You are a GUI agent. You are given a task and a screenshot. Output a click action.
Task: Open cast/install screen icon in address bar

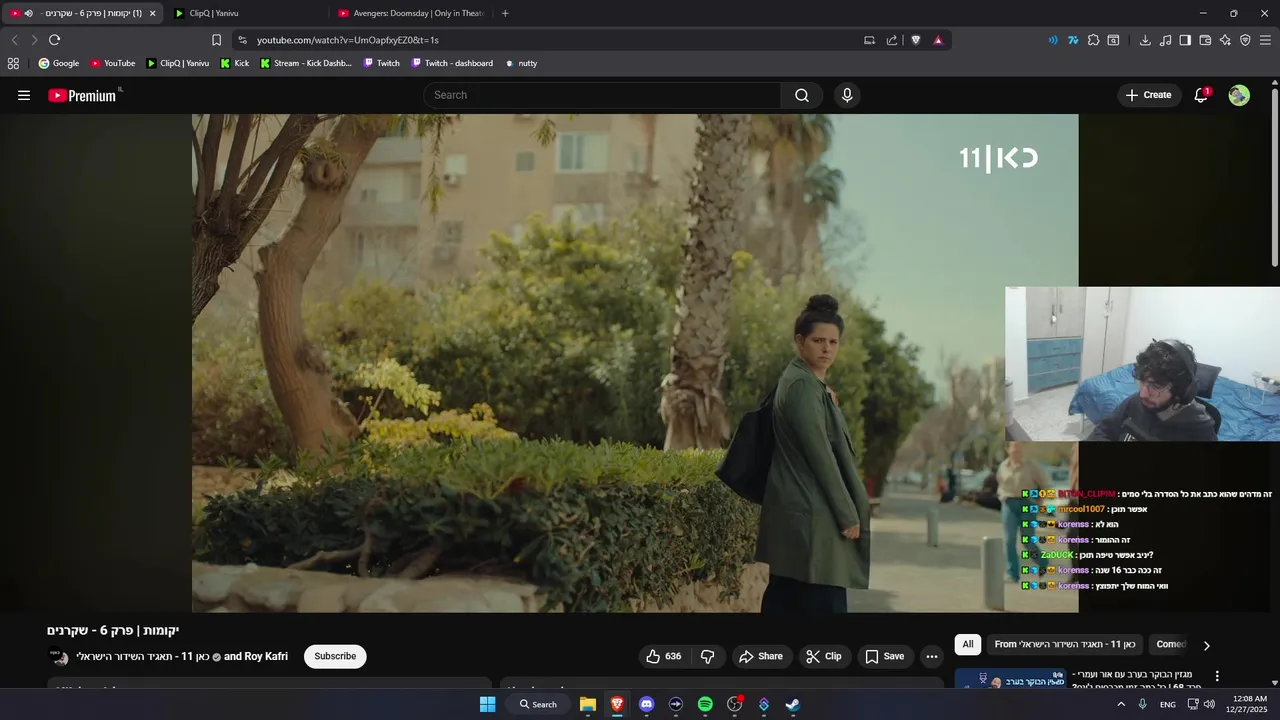(869, 40)
